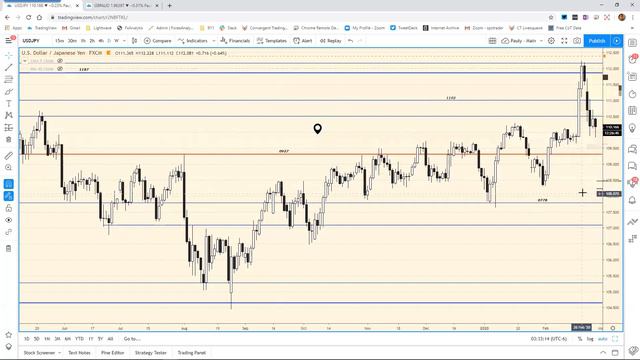Toggle hide all drawing tools eye

click(x=9, y=220)
